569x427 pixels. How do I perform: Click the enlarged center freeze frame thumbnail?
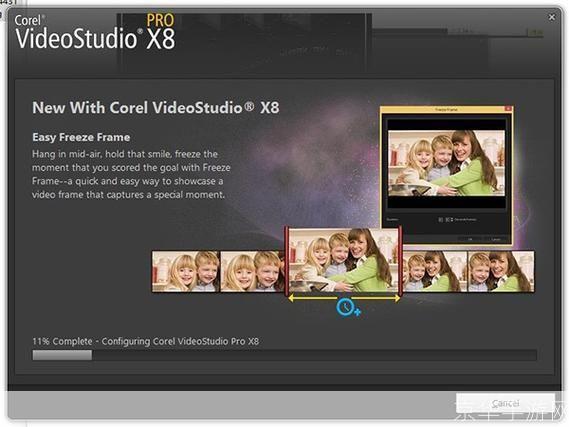(343, 260)
